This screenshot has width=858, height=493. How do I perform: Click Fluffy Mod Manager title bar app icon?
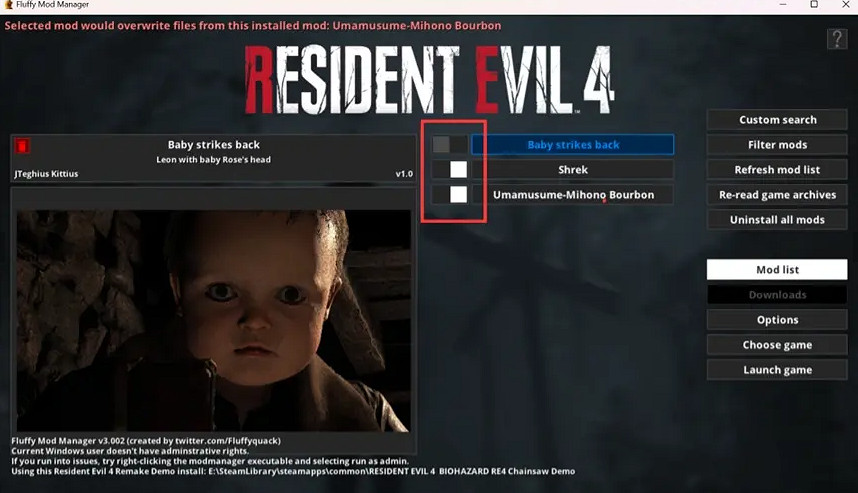click(8, 4)
